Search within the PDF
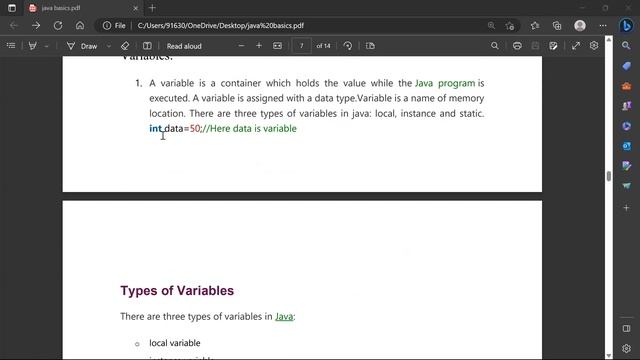640x360 pixels. (495, 46)
